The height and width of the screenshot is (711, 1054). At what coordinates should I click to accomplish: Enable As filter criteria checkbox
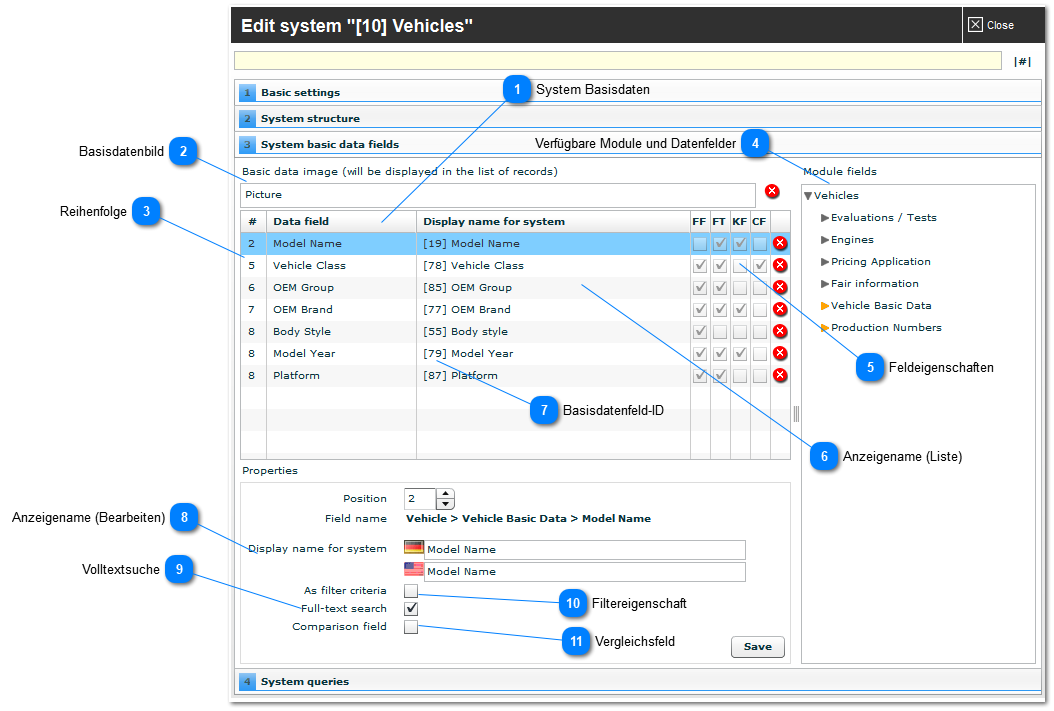[411, 591]
